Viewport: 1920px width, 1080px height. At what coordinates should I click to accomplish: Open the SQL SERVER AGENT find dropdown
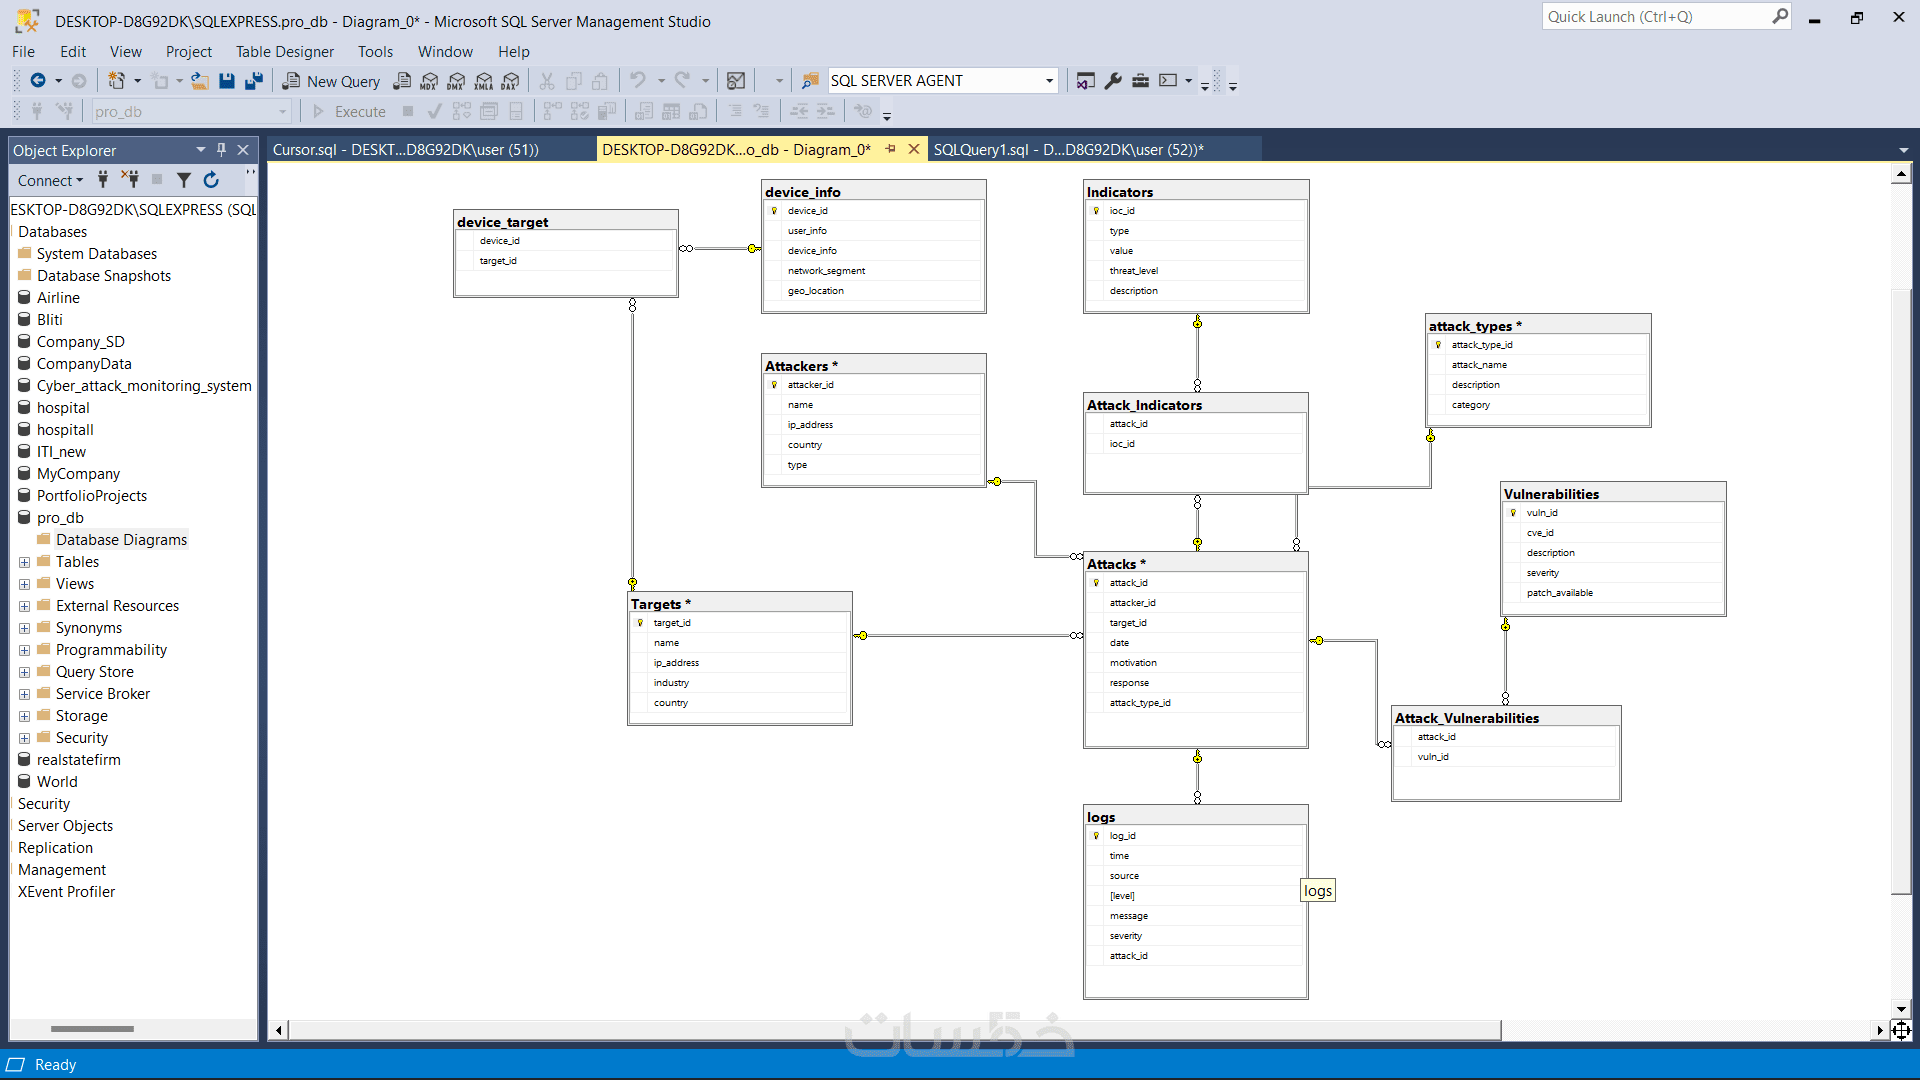[1049, 81]
